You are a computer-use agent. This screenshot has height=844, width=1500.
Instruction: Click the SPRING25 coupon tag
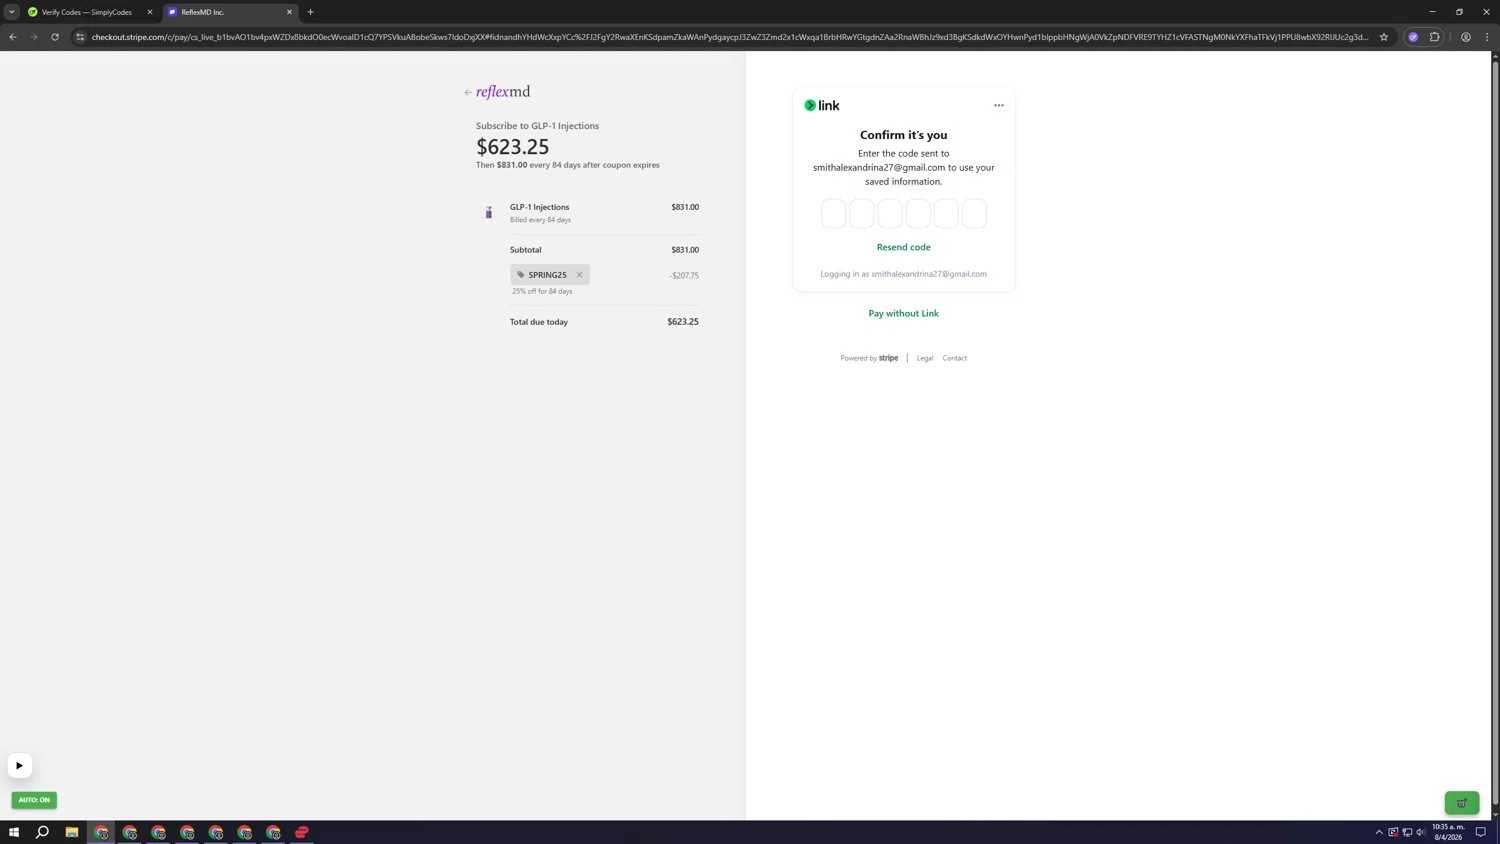[x=549, y=275]
